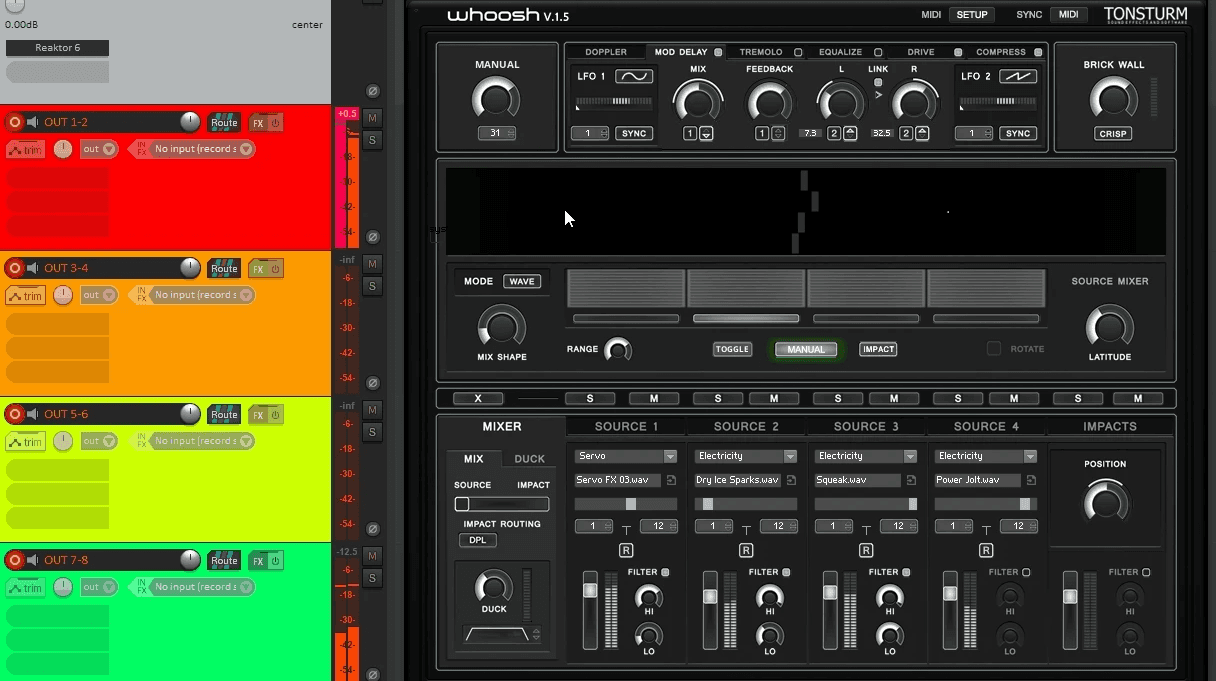Solo the OUT 3-4 track

point(372,287)
